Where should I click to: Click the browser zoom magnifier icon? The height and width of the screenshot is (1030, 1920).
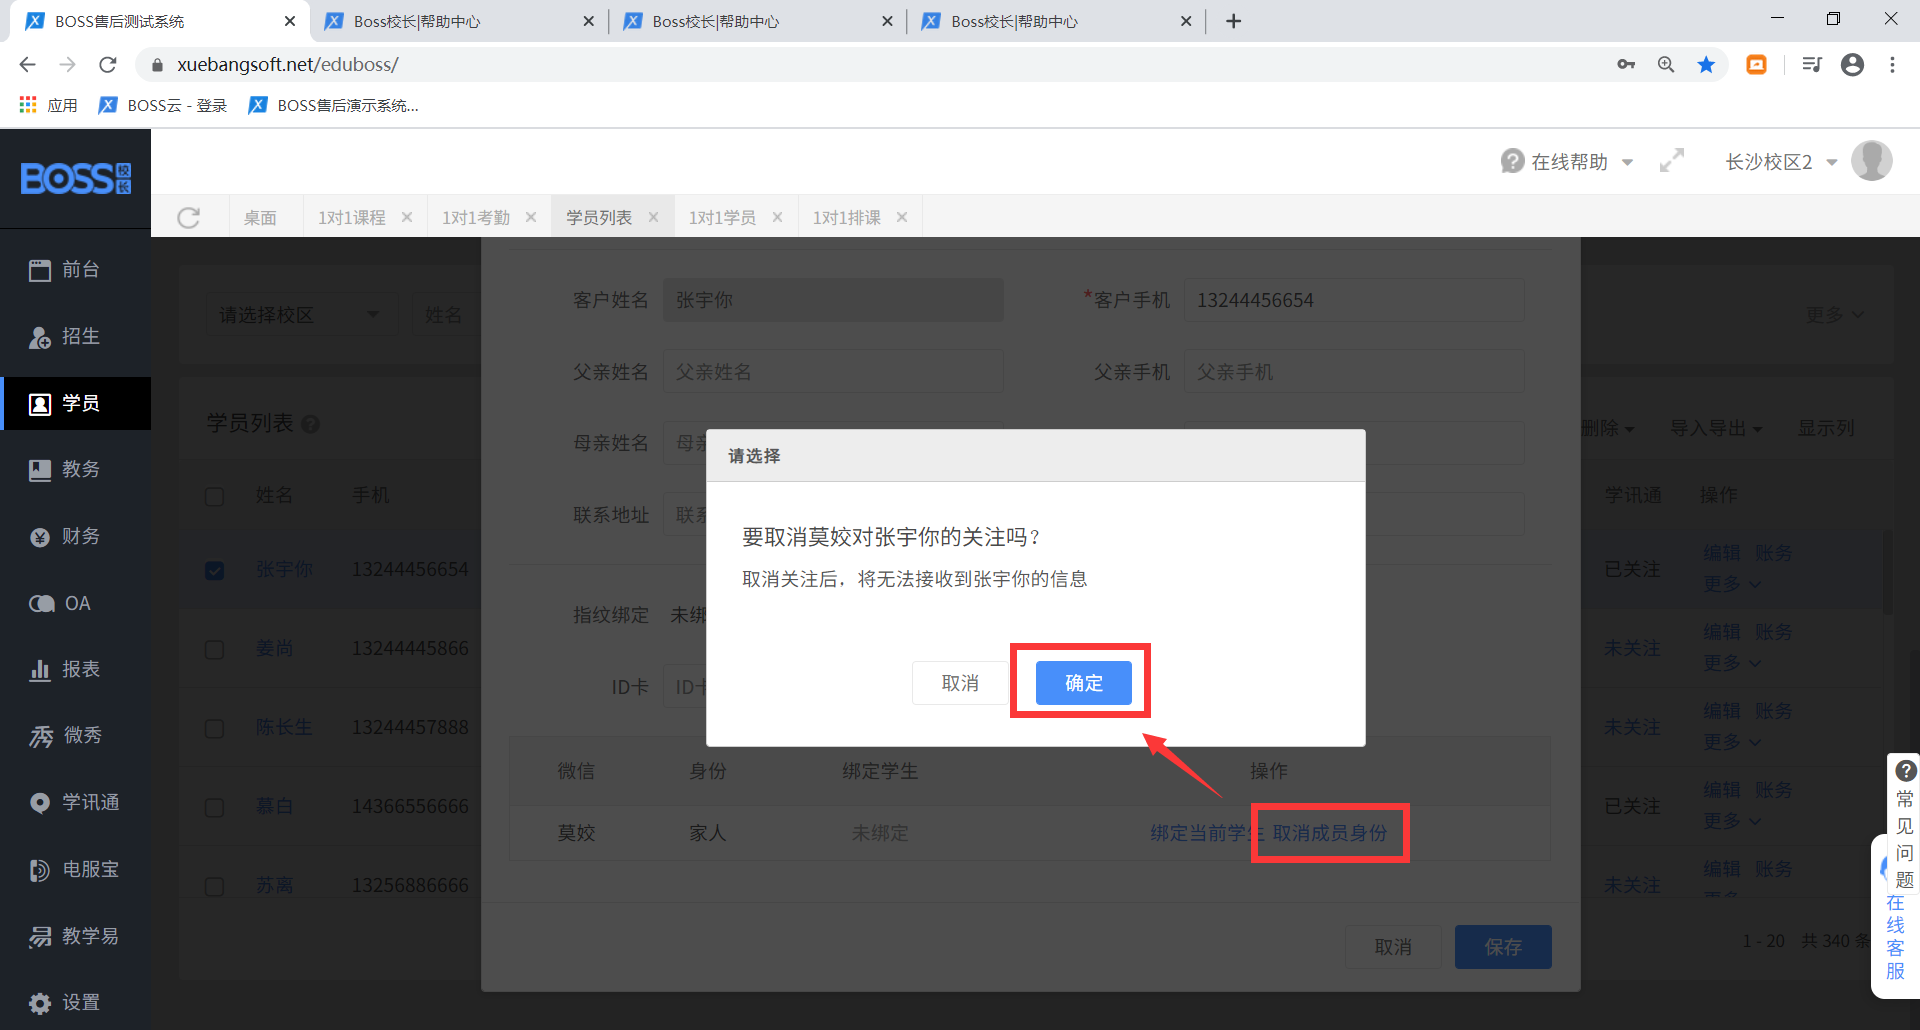coord(1666,65)
